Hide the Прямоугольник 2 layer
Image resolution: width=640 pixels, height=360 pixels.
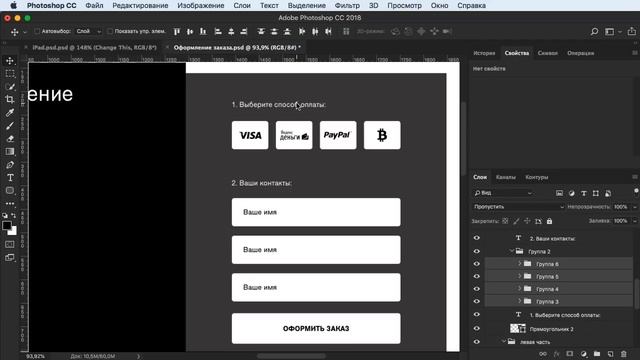476,329
